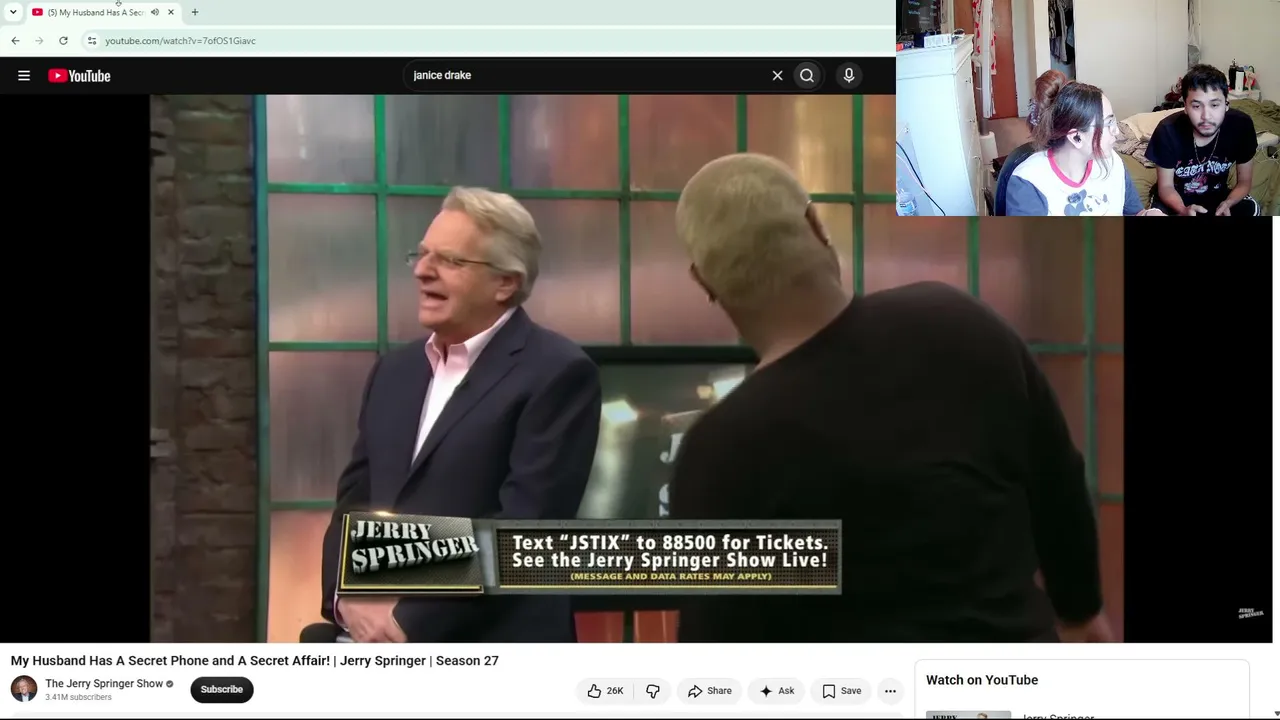Visit The Jerry Springer Show channel name link

point(104,684)
